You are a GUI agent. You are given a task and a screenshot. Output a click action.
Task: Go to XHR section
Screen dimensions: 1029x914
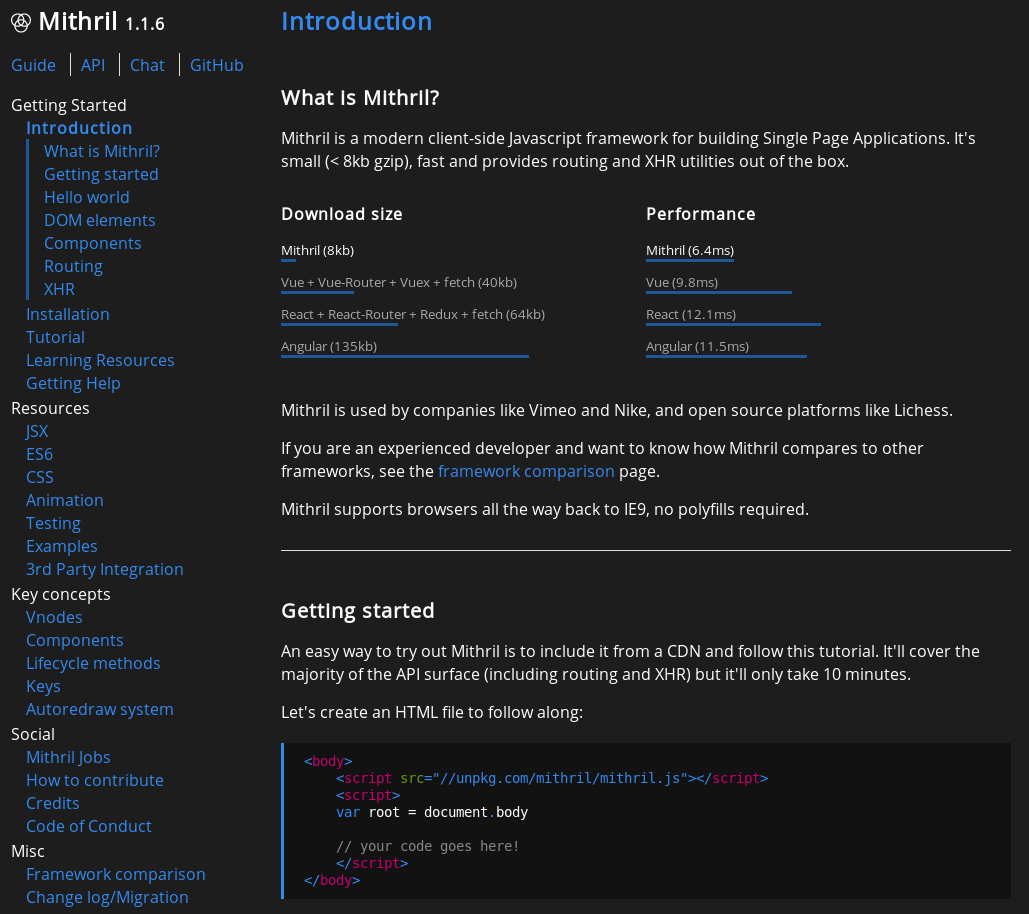coord(59,289)
